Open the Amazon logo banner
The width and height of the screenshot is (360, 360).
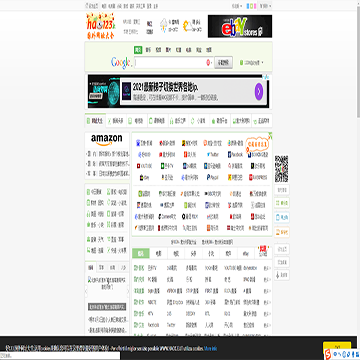(x=107, y=139)
